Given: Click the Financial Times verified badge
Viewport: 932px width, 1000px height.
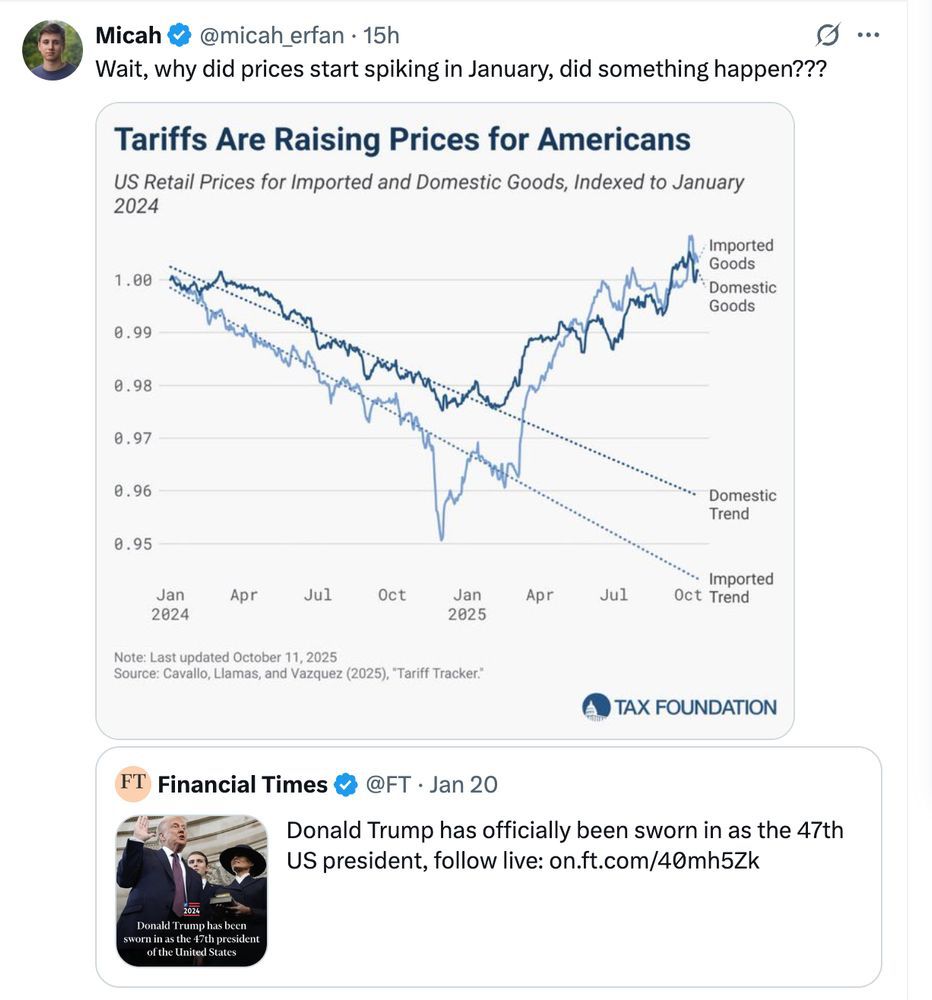Looking at the screenshot, I should click(345, 785).
